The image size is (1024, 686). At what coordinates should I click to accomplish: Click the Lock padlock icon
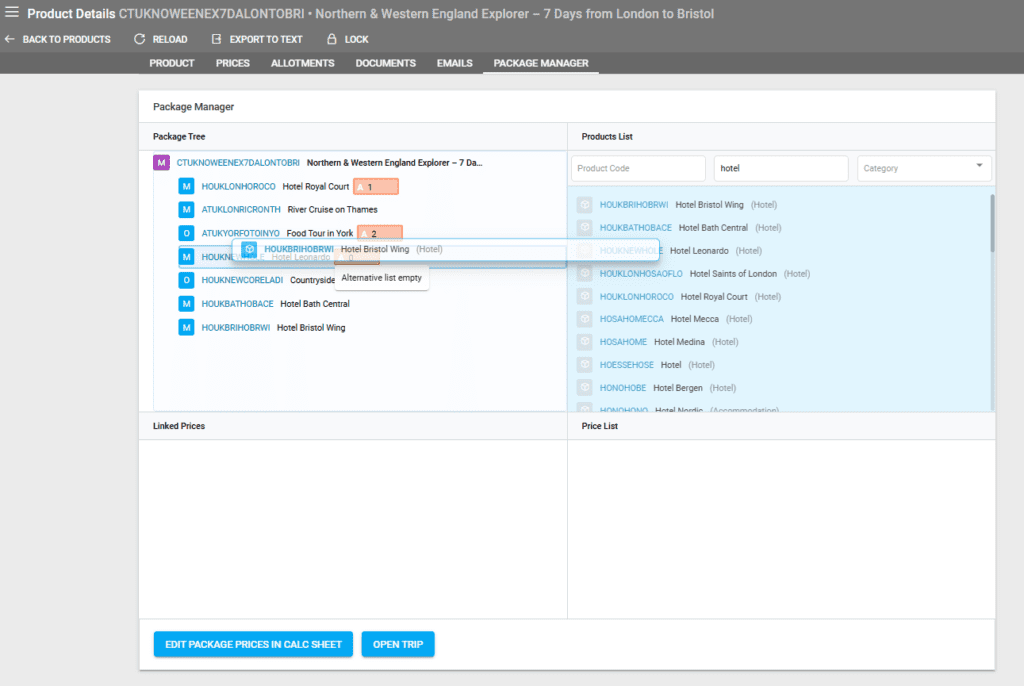tap(332, 39)
